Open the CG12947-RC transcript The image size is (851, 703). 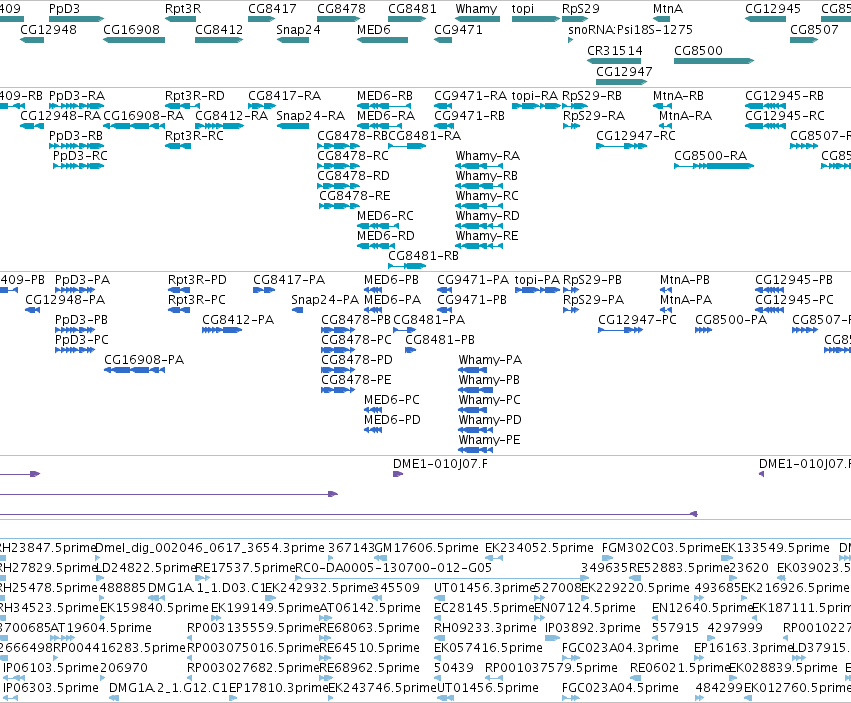[x=621, y=146]
